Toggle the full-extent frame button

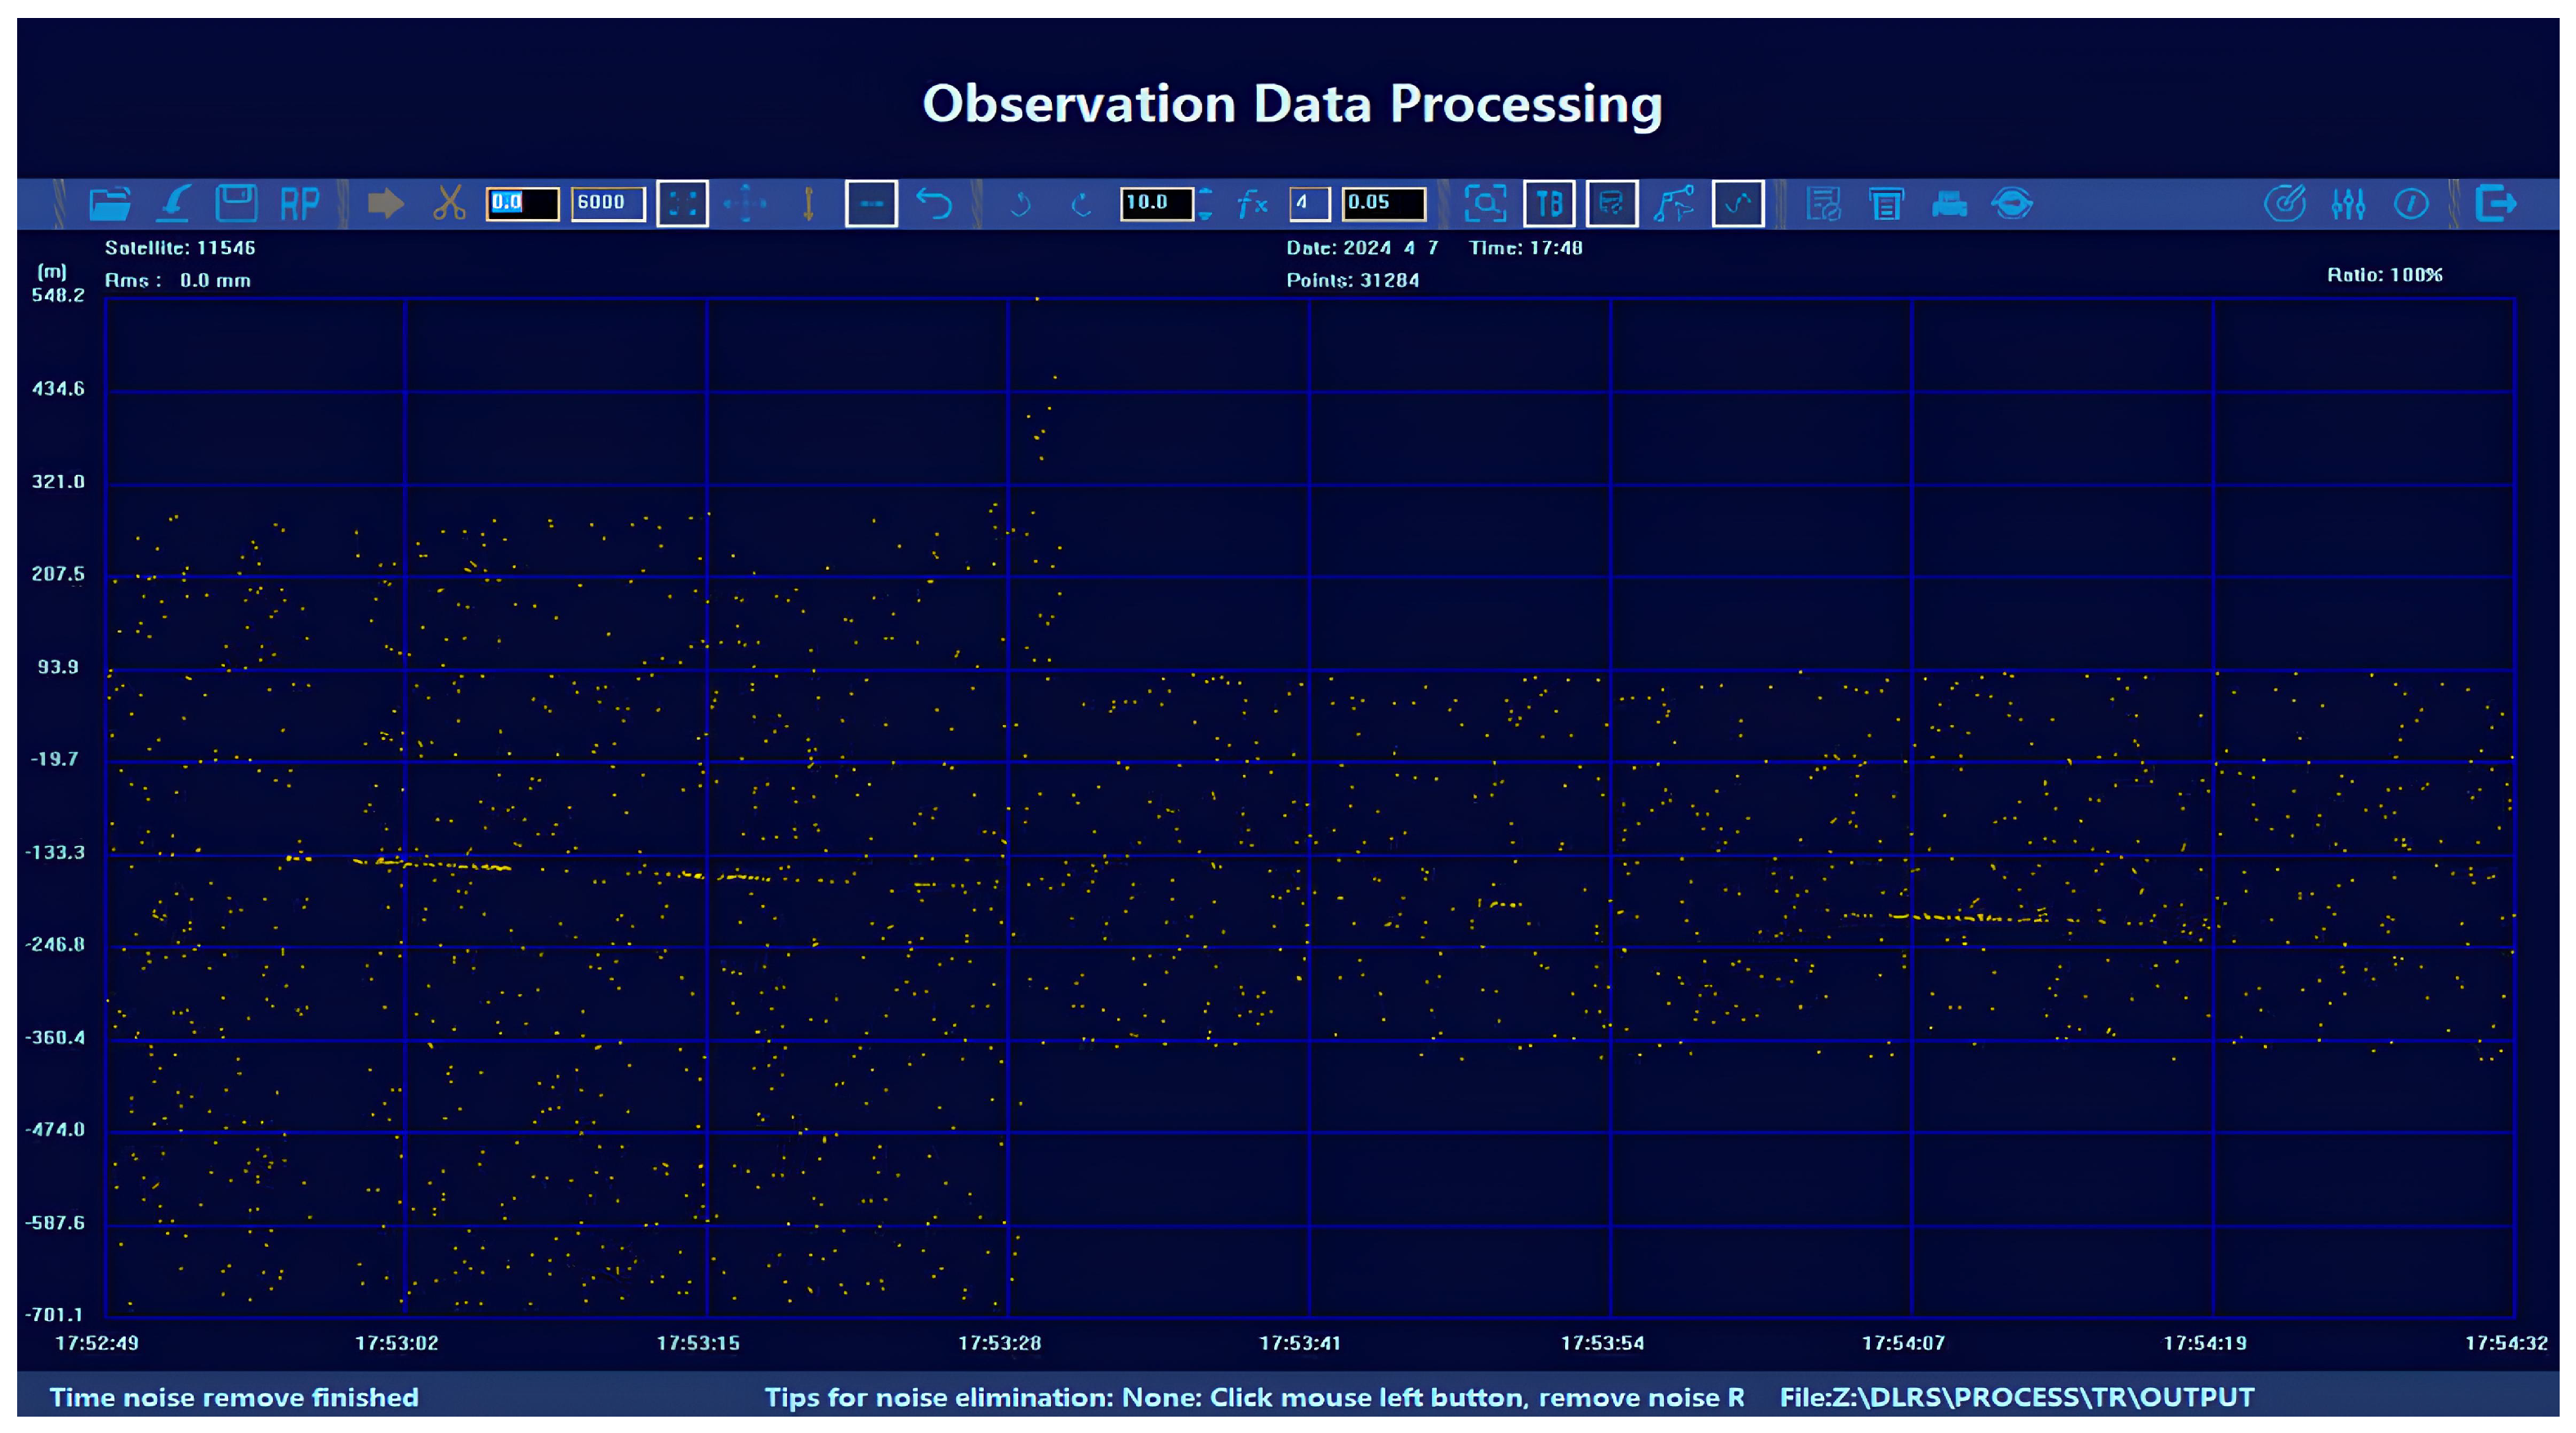click(683, 204)
